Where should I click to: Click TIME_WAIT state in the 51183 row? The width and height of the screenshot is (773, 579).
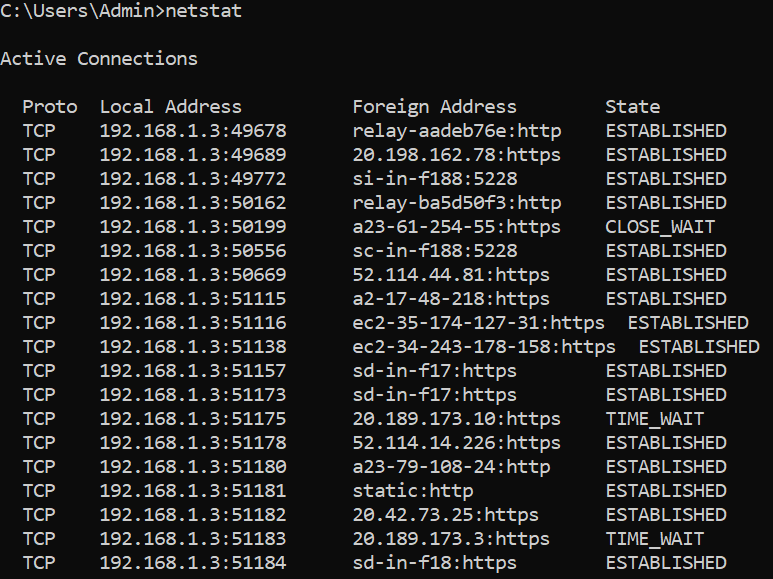(x=655, y=539)
